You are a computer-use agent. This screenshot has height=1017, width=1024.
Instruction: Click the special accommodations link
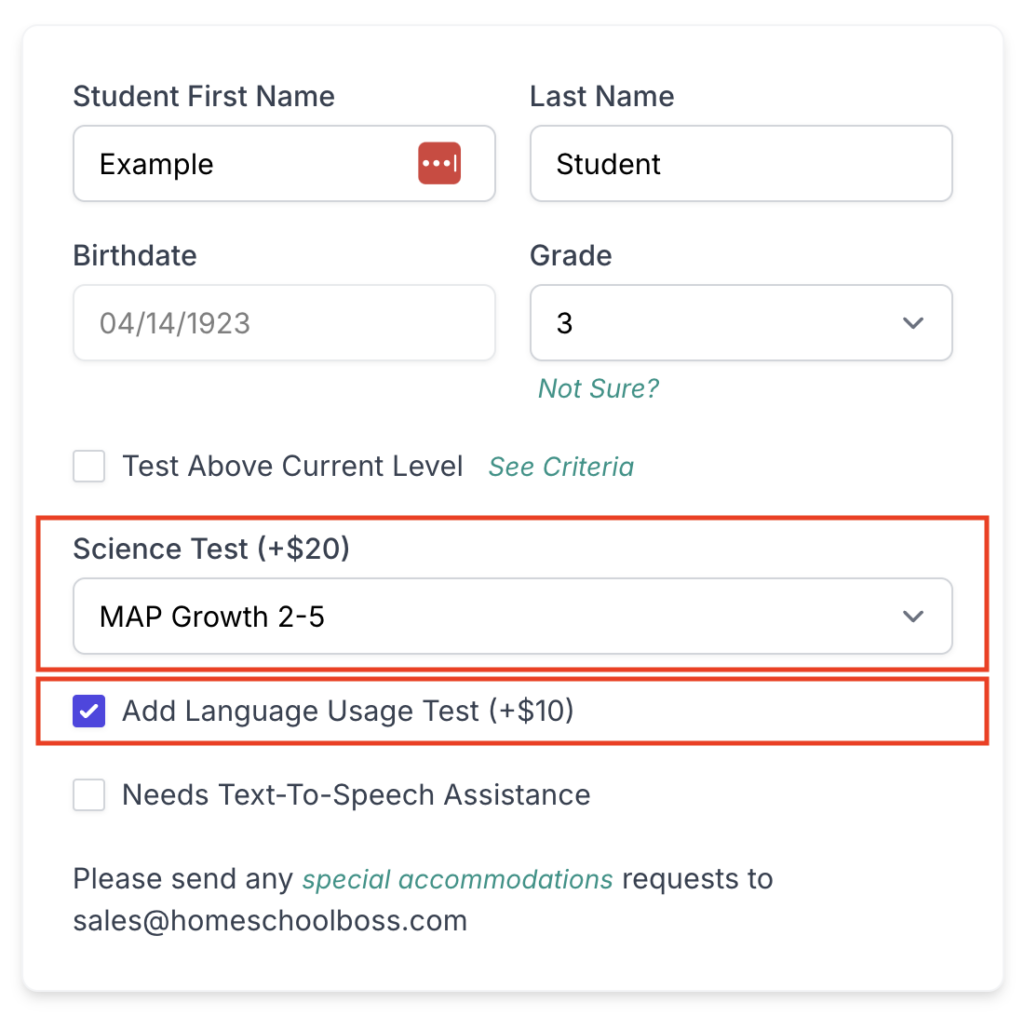tap(457, 879)
